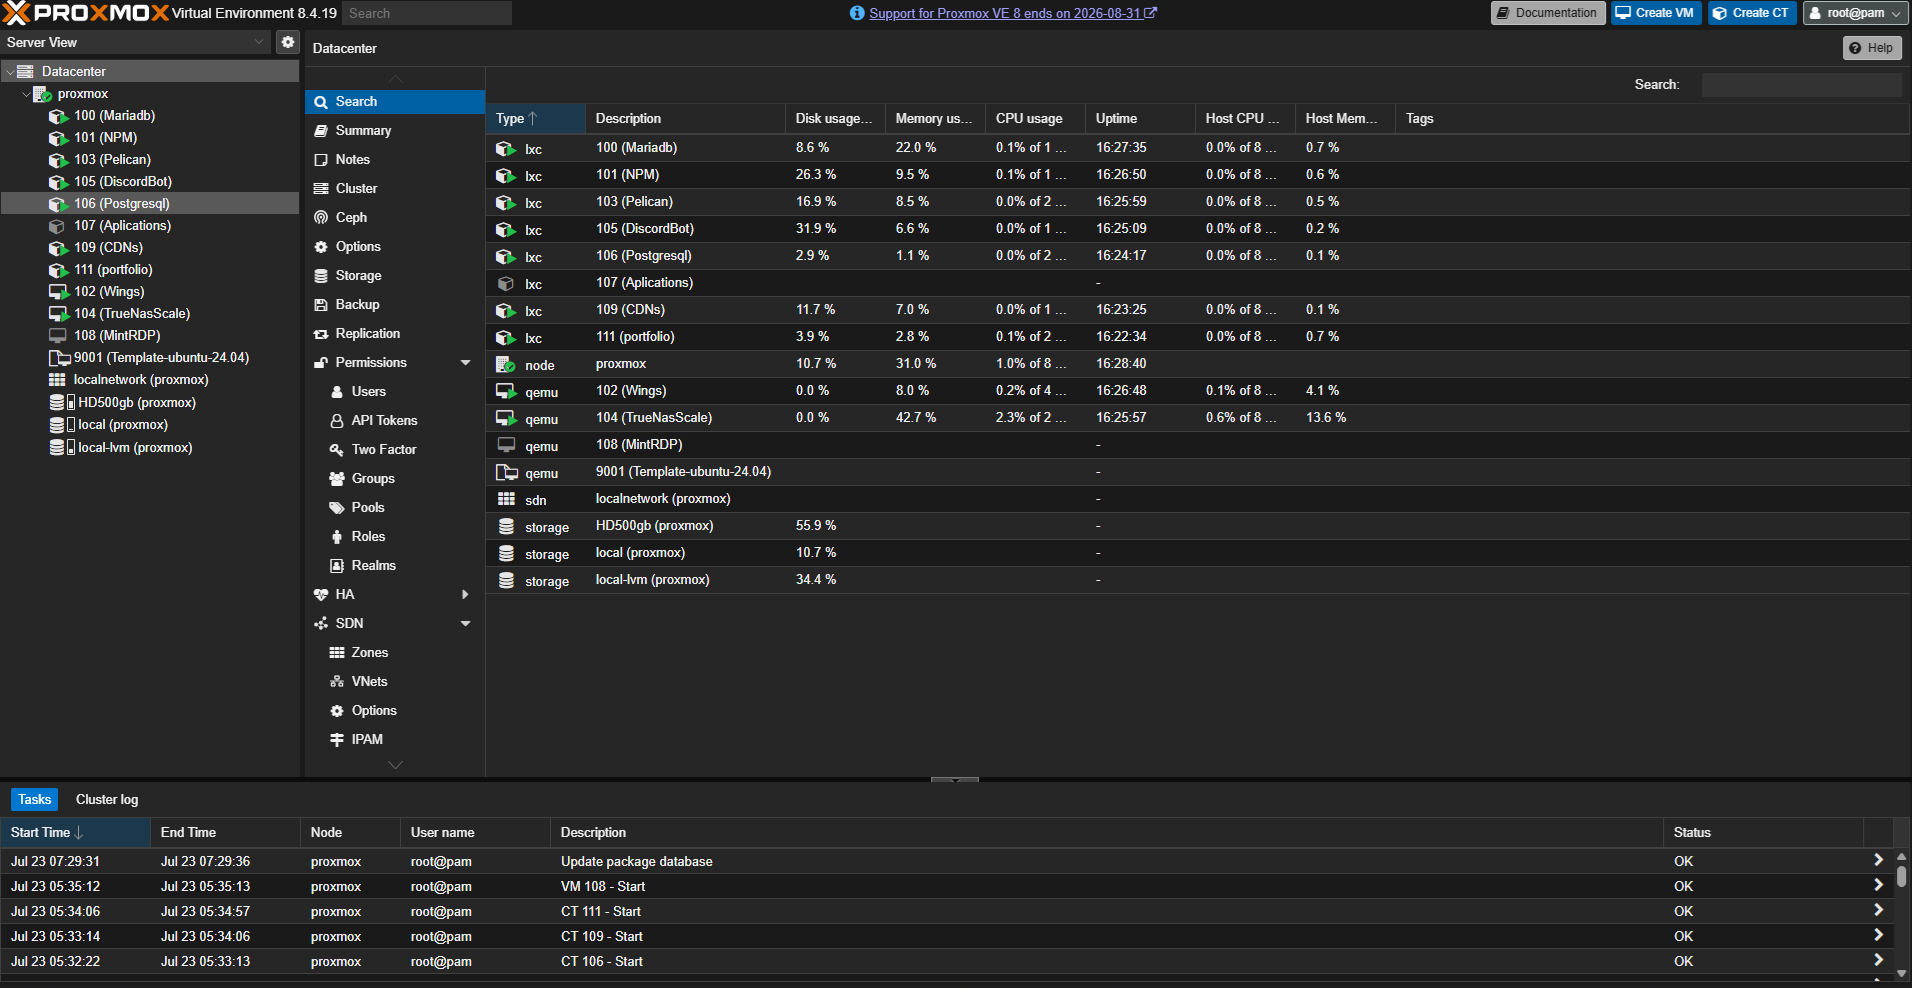Image resolution: width=1912 pixels, height=988 pixels.
Task: Expand the HA submenu arrow
Action: tap(465, 595)
